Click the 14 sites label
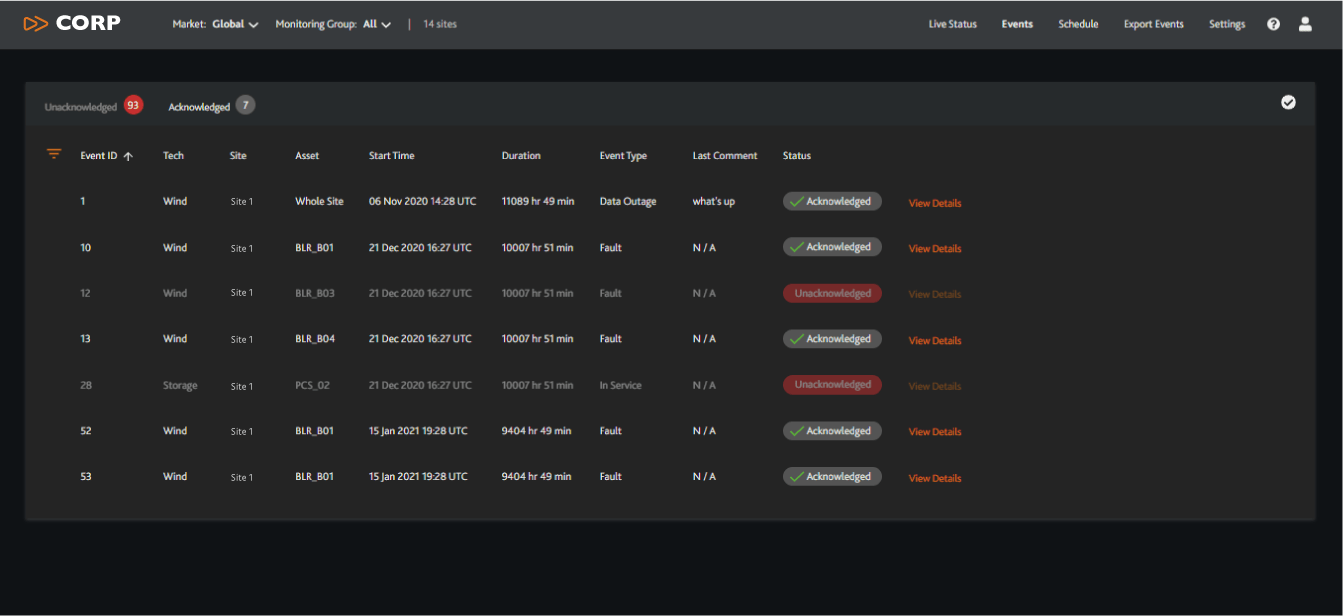The width and height of the screenshot is (1343, 616). pyautogui.click(x=440, y=24)
